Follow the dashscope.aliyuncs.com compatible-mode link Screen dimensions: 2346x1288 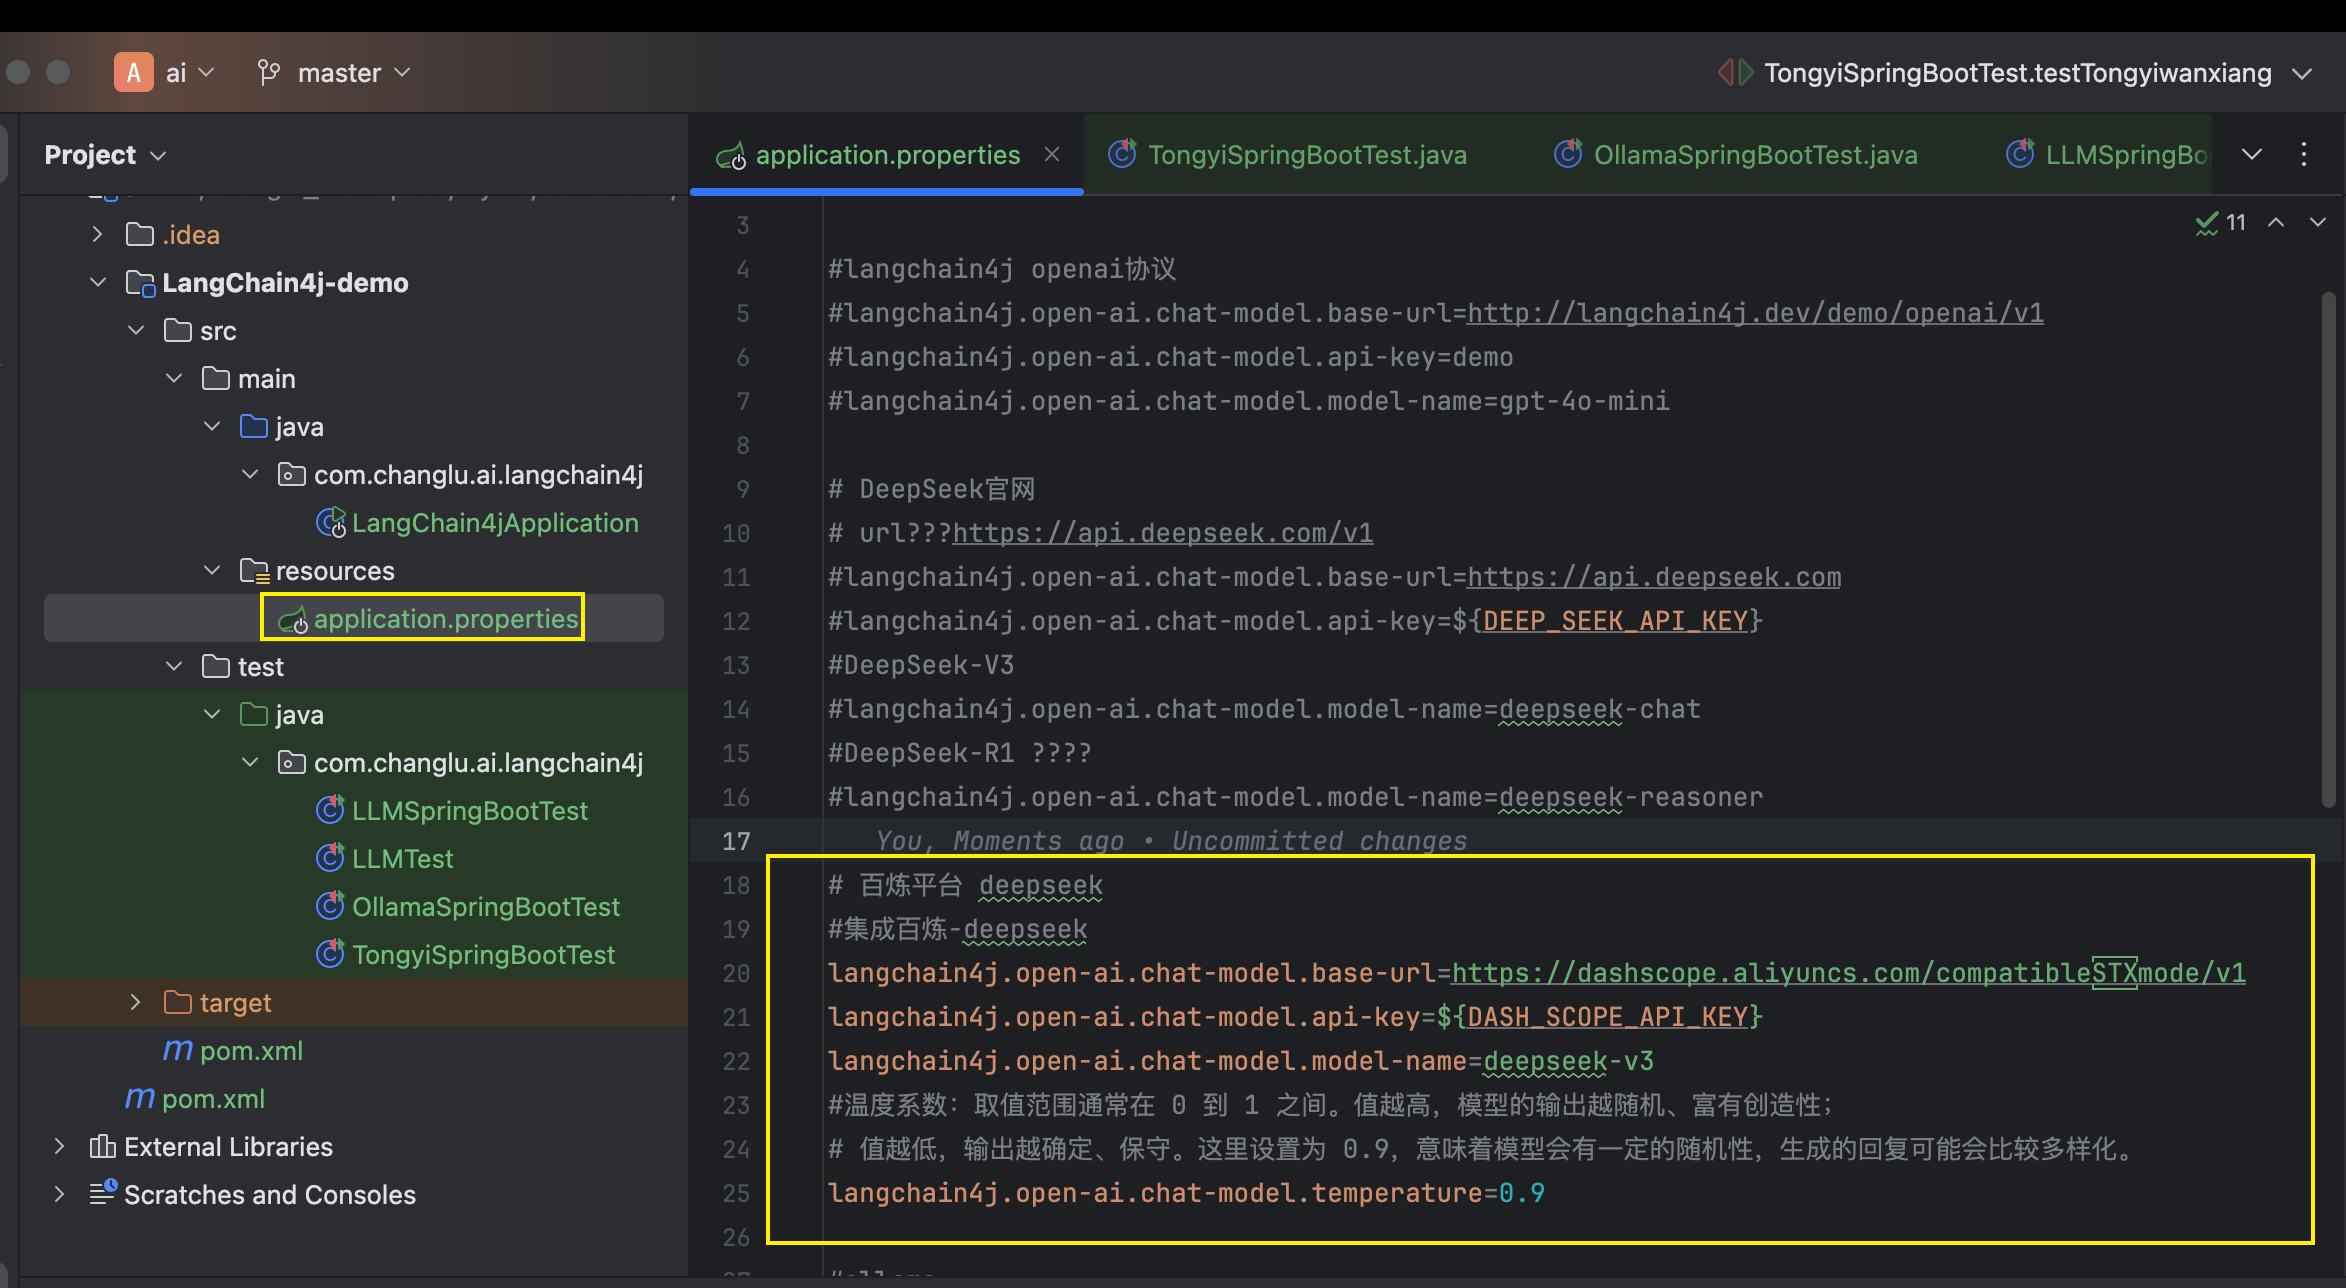tap(1848, 973)
